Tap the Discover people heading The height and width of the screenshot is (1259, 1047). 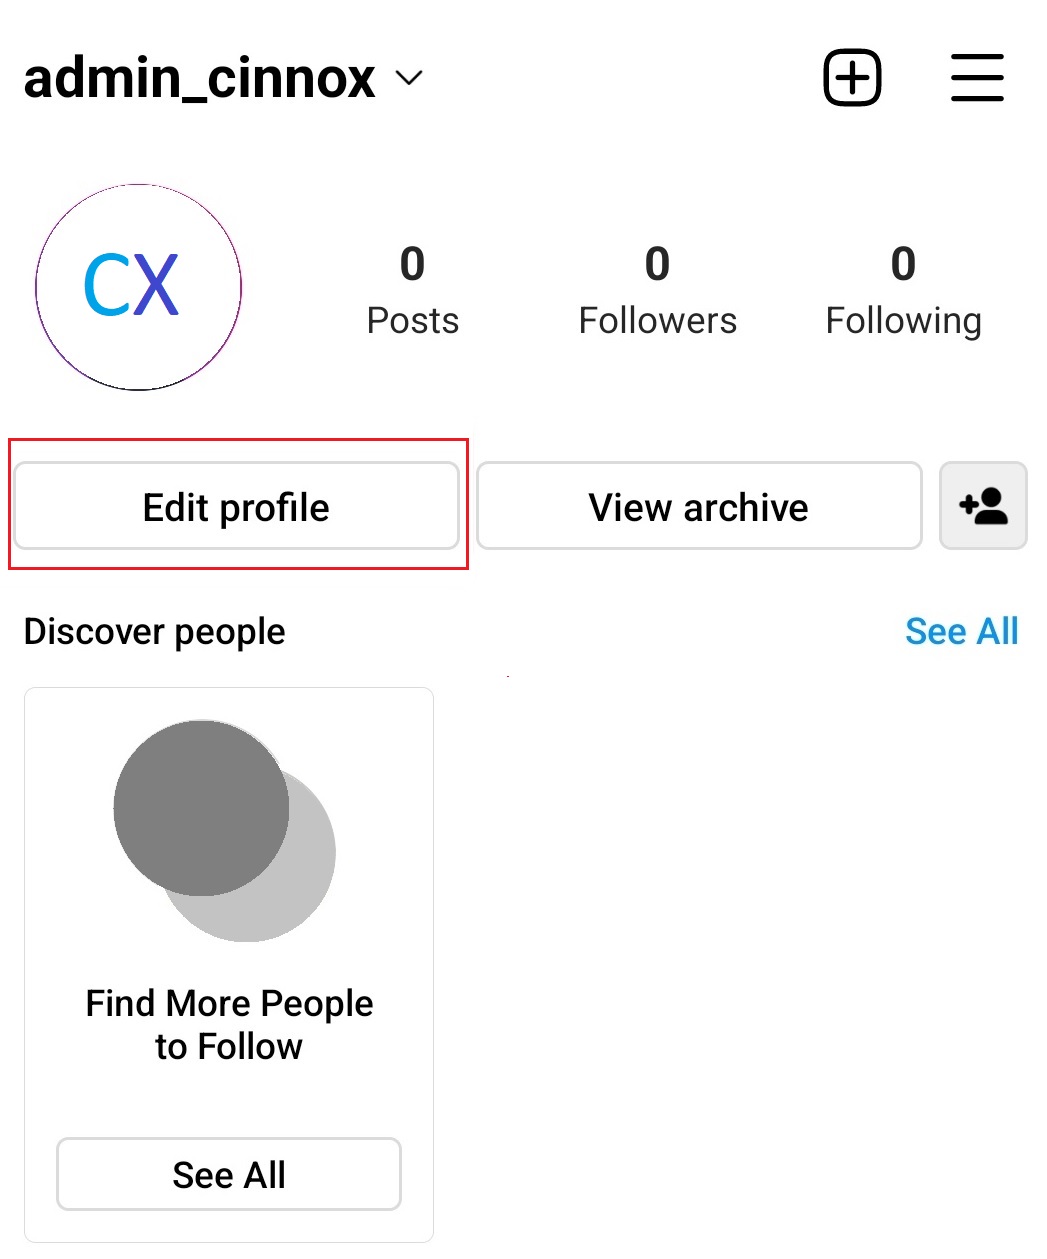tap(154, 632)
